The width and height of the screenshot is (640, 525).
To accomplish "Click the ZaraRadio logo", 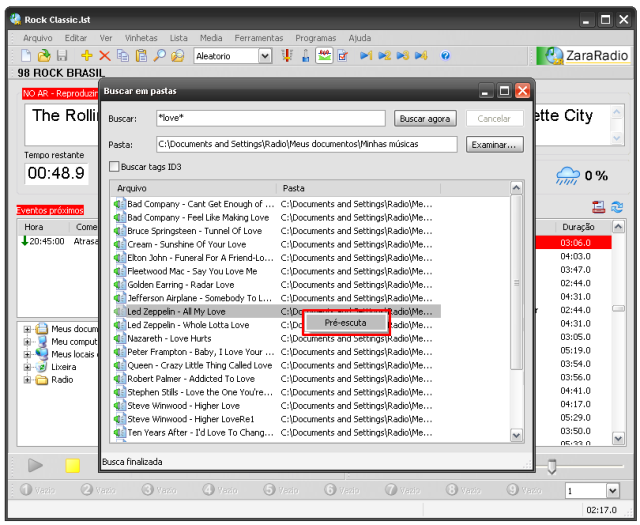I will click(x=584, y=56).
